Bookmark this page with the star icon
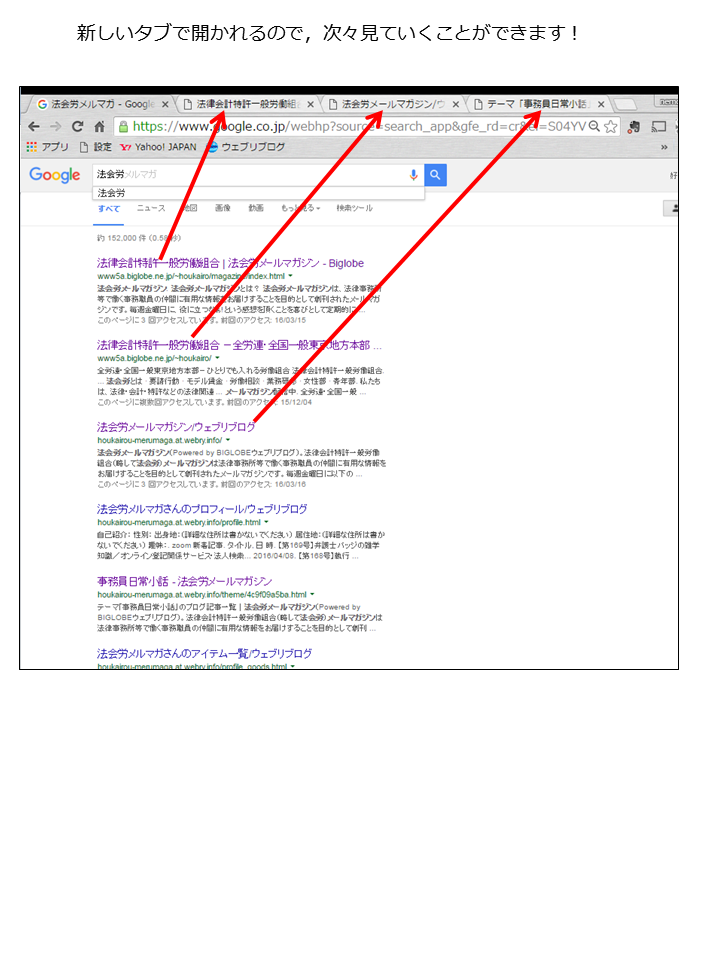Screen dimensions: 720x960 pos(611,127)
